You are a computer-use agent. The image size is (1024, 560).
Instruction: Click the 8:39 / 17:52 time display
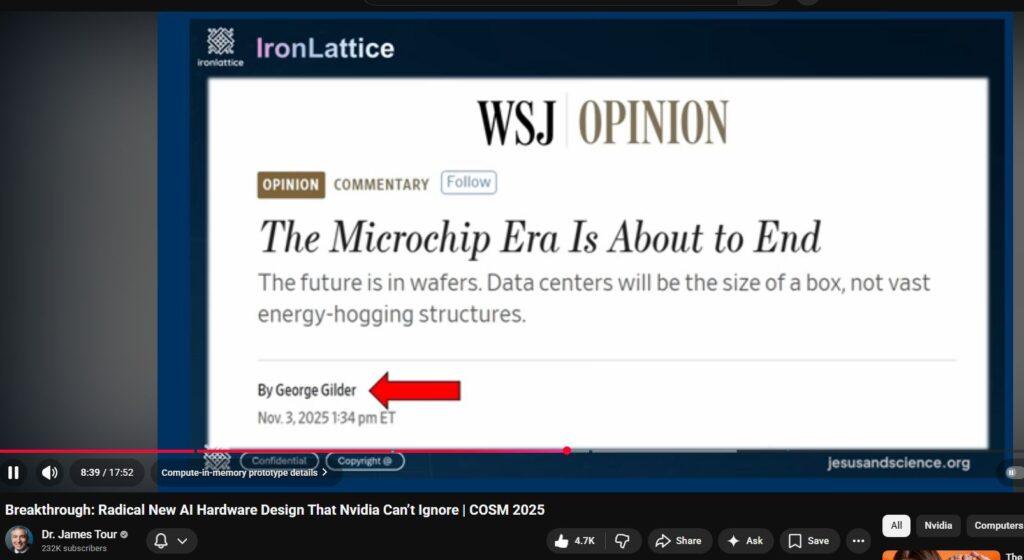pos(107,472)
